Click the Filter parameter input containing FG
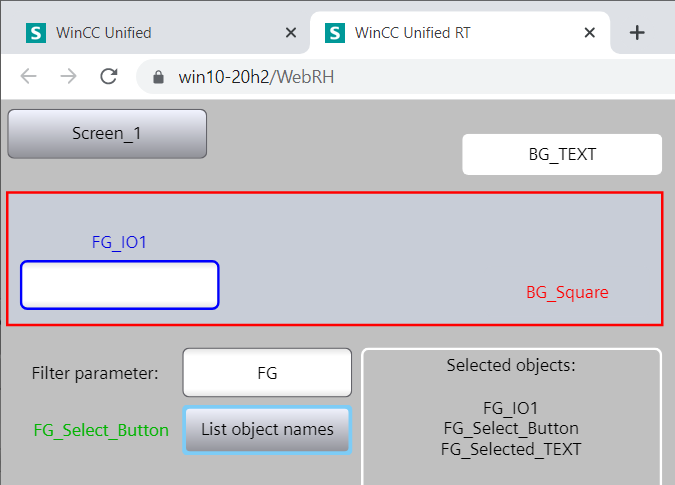Viewport: 675px width, 485px height. [267, 373]
